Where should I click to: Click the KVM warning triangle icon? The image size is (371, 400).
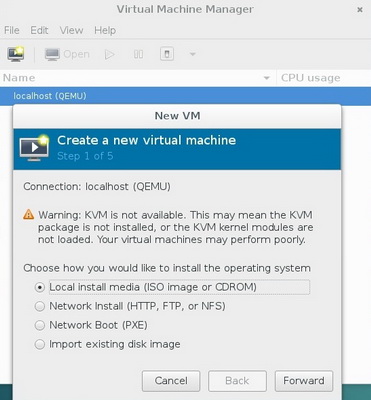pyautogui.click(x=29, y=214)
